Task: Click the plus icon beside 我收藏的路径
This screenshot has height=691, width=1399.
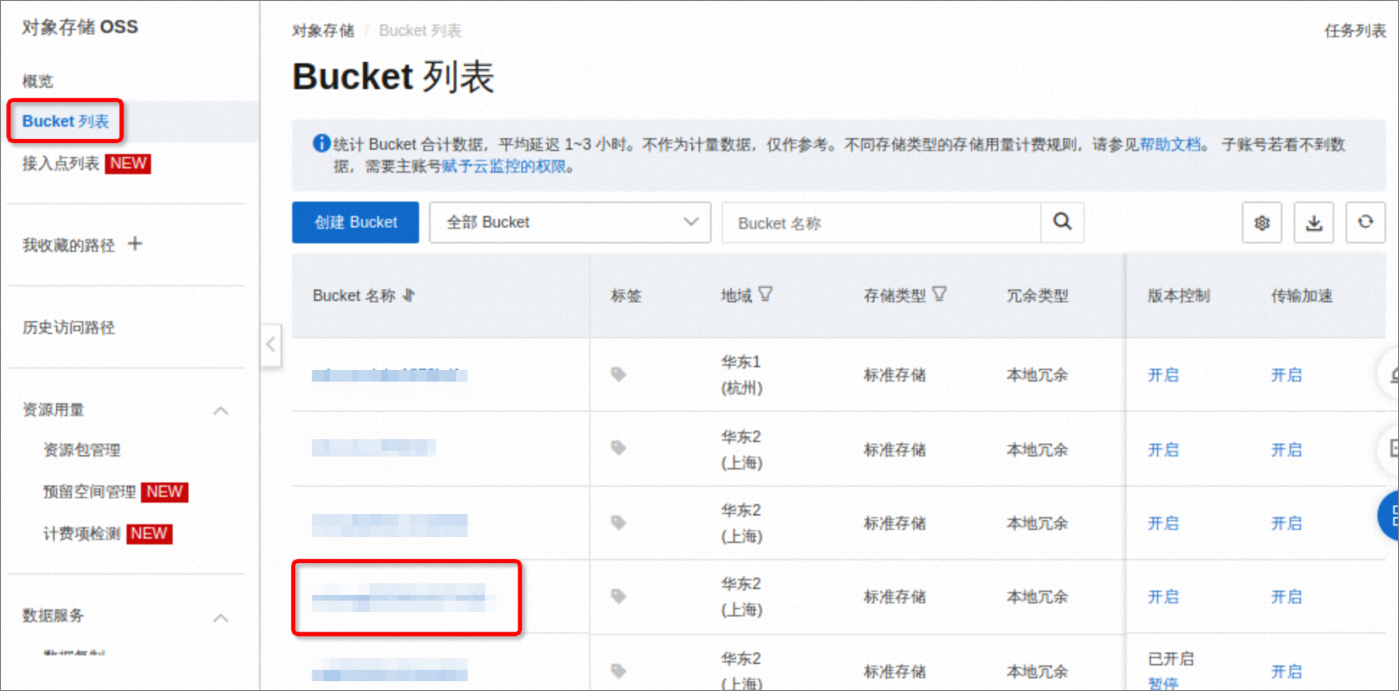Action: [x=135, y=243]
